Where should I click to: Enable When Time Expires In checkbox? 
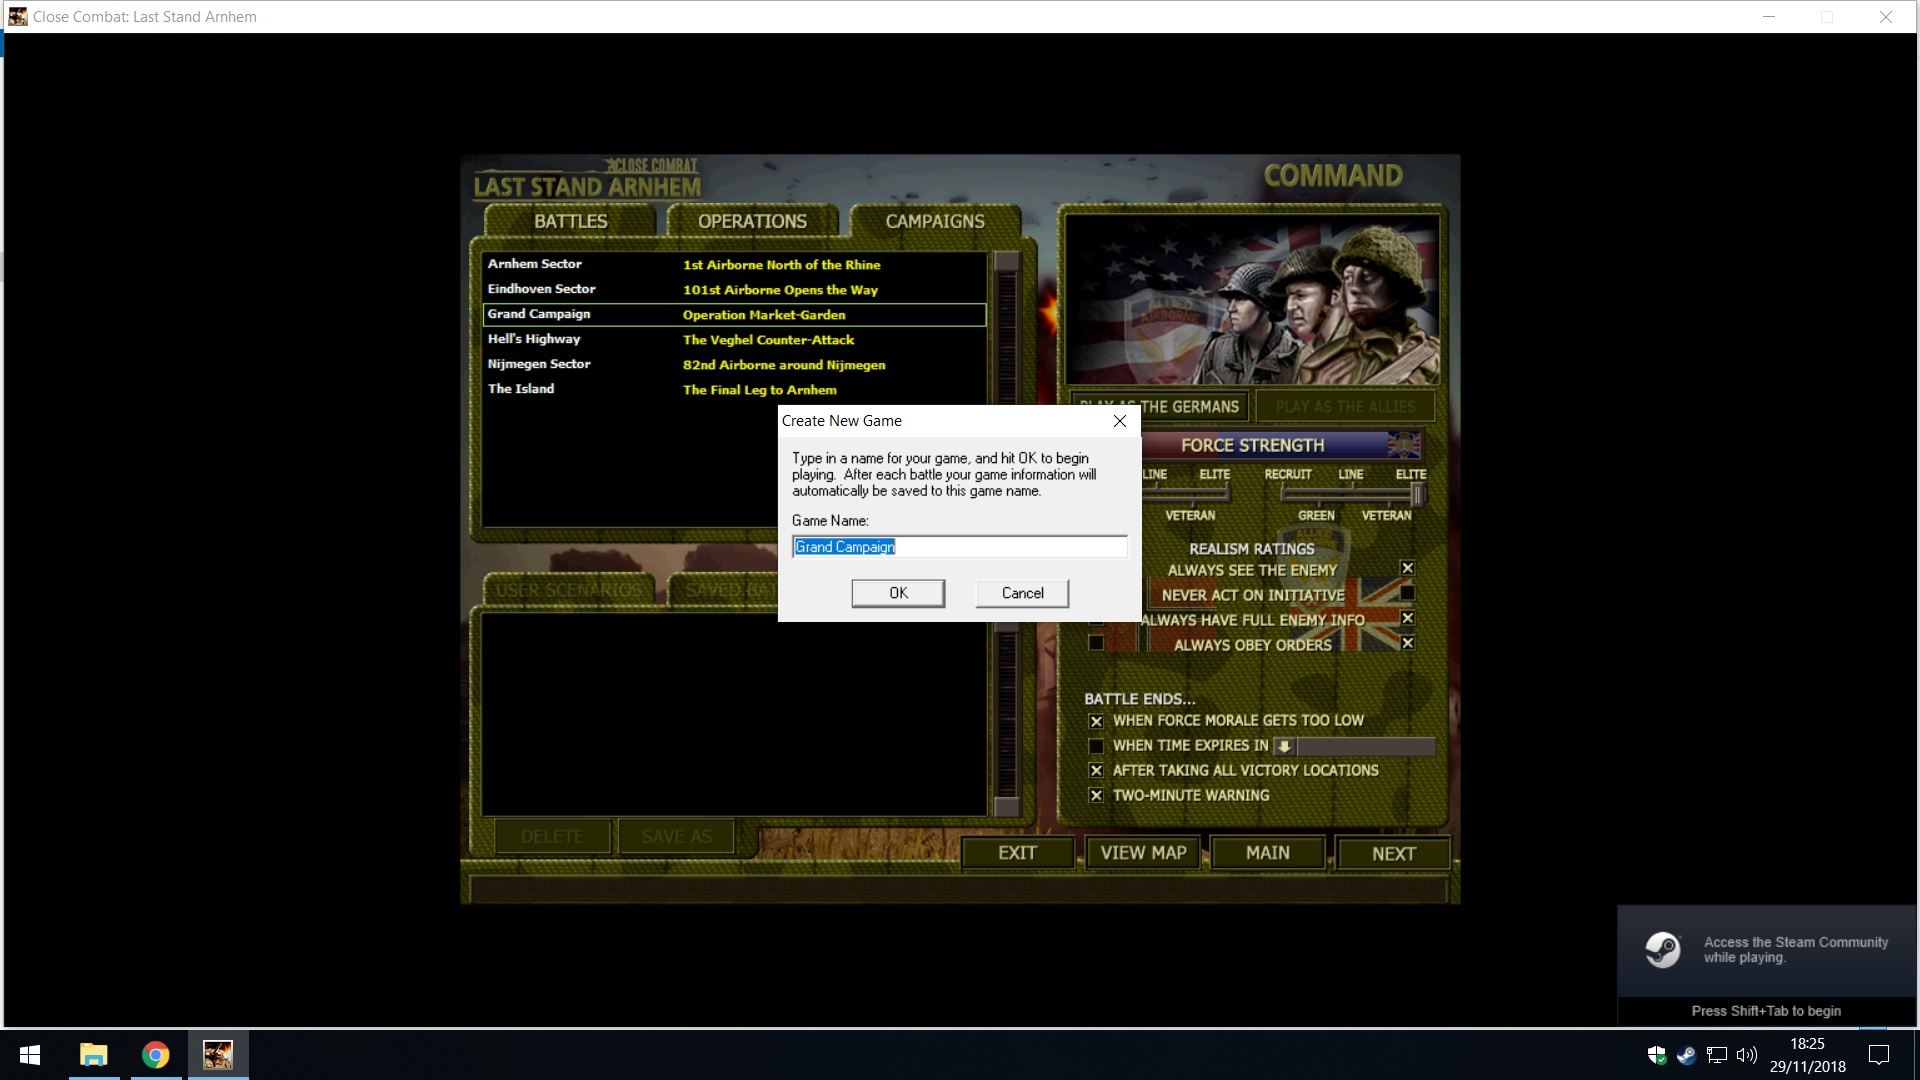click(x=1096, y=746)
